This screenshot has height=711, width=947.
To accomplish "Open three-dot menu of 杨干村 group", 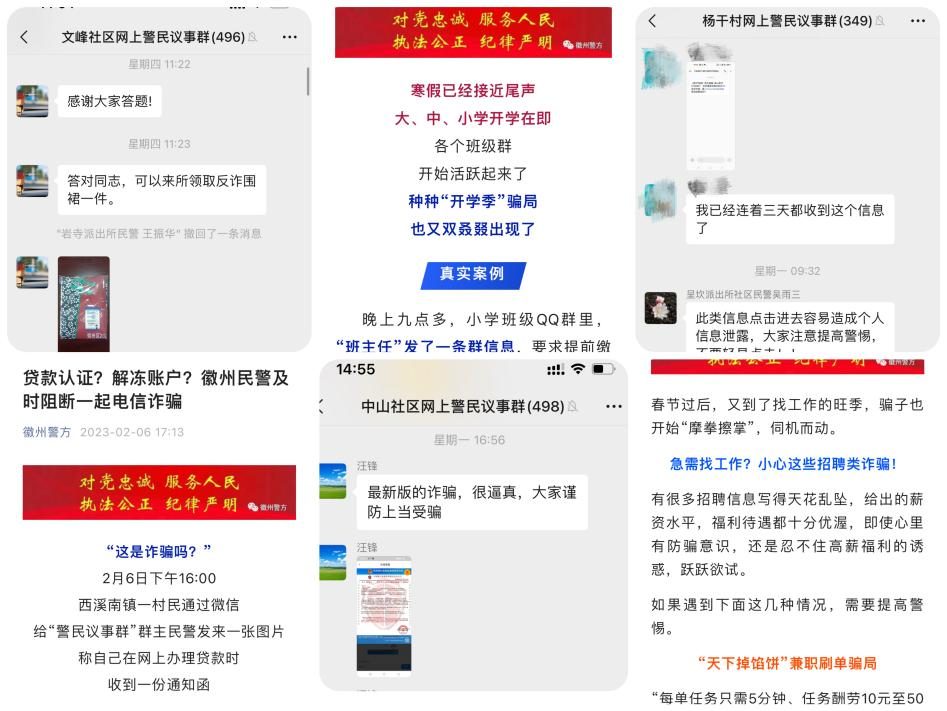I will 917,21.
